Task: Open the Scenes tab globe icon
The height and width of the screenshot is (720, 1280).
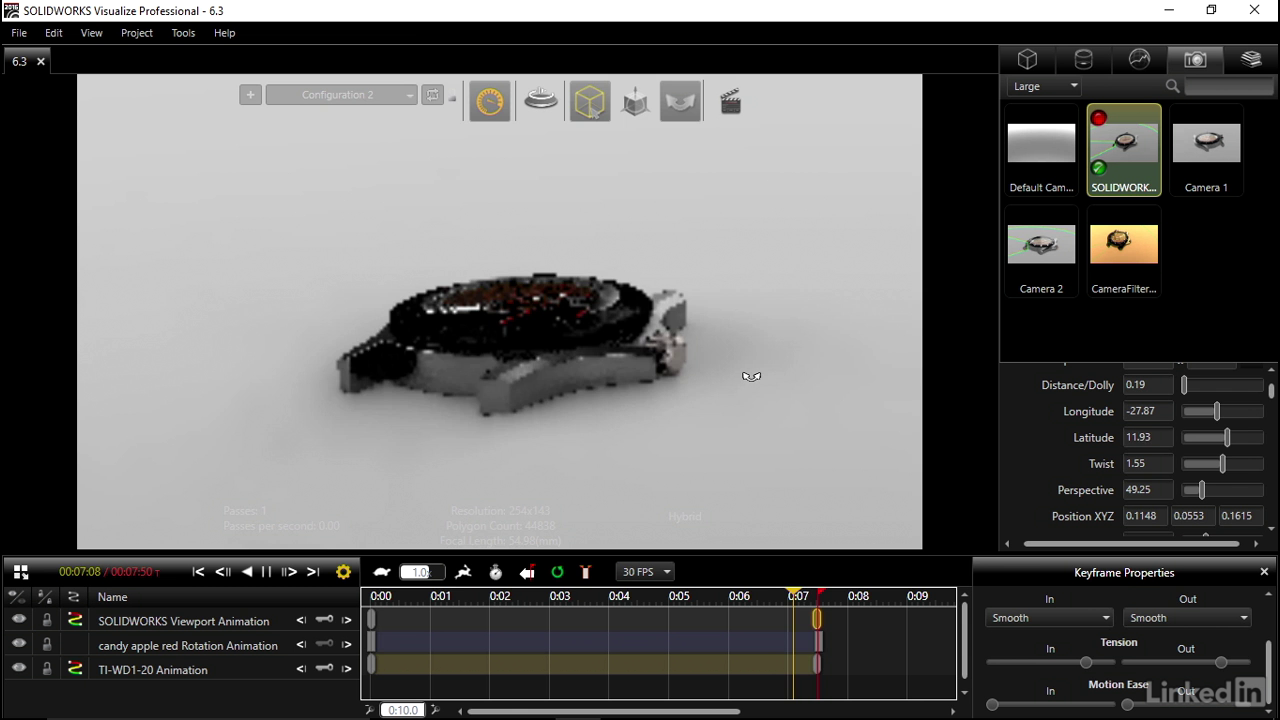Action: [1139, 59]
